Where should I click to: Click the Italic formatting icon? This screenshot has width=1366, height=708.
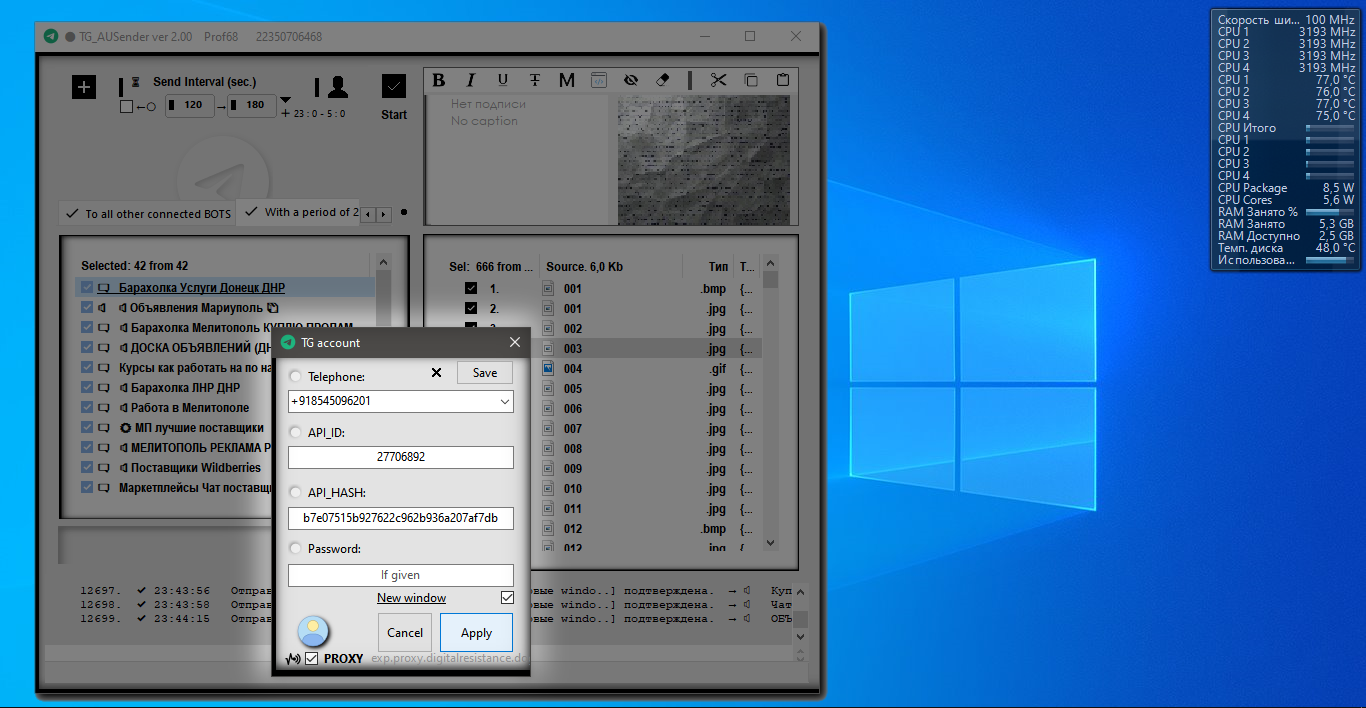click(x=471, y=81)
